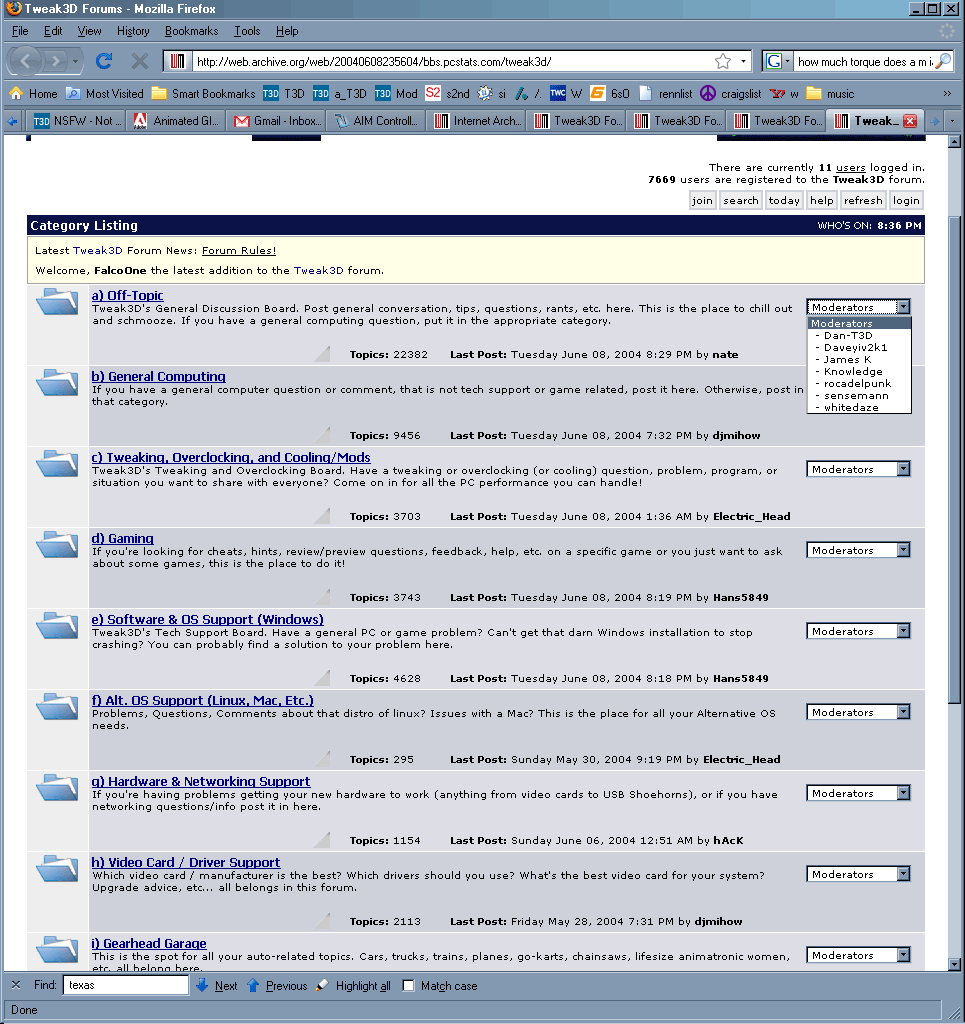Click the s2nd bookmark
Image resolution: width=965 pixels, height=1024 pixels.
[447, 93]
